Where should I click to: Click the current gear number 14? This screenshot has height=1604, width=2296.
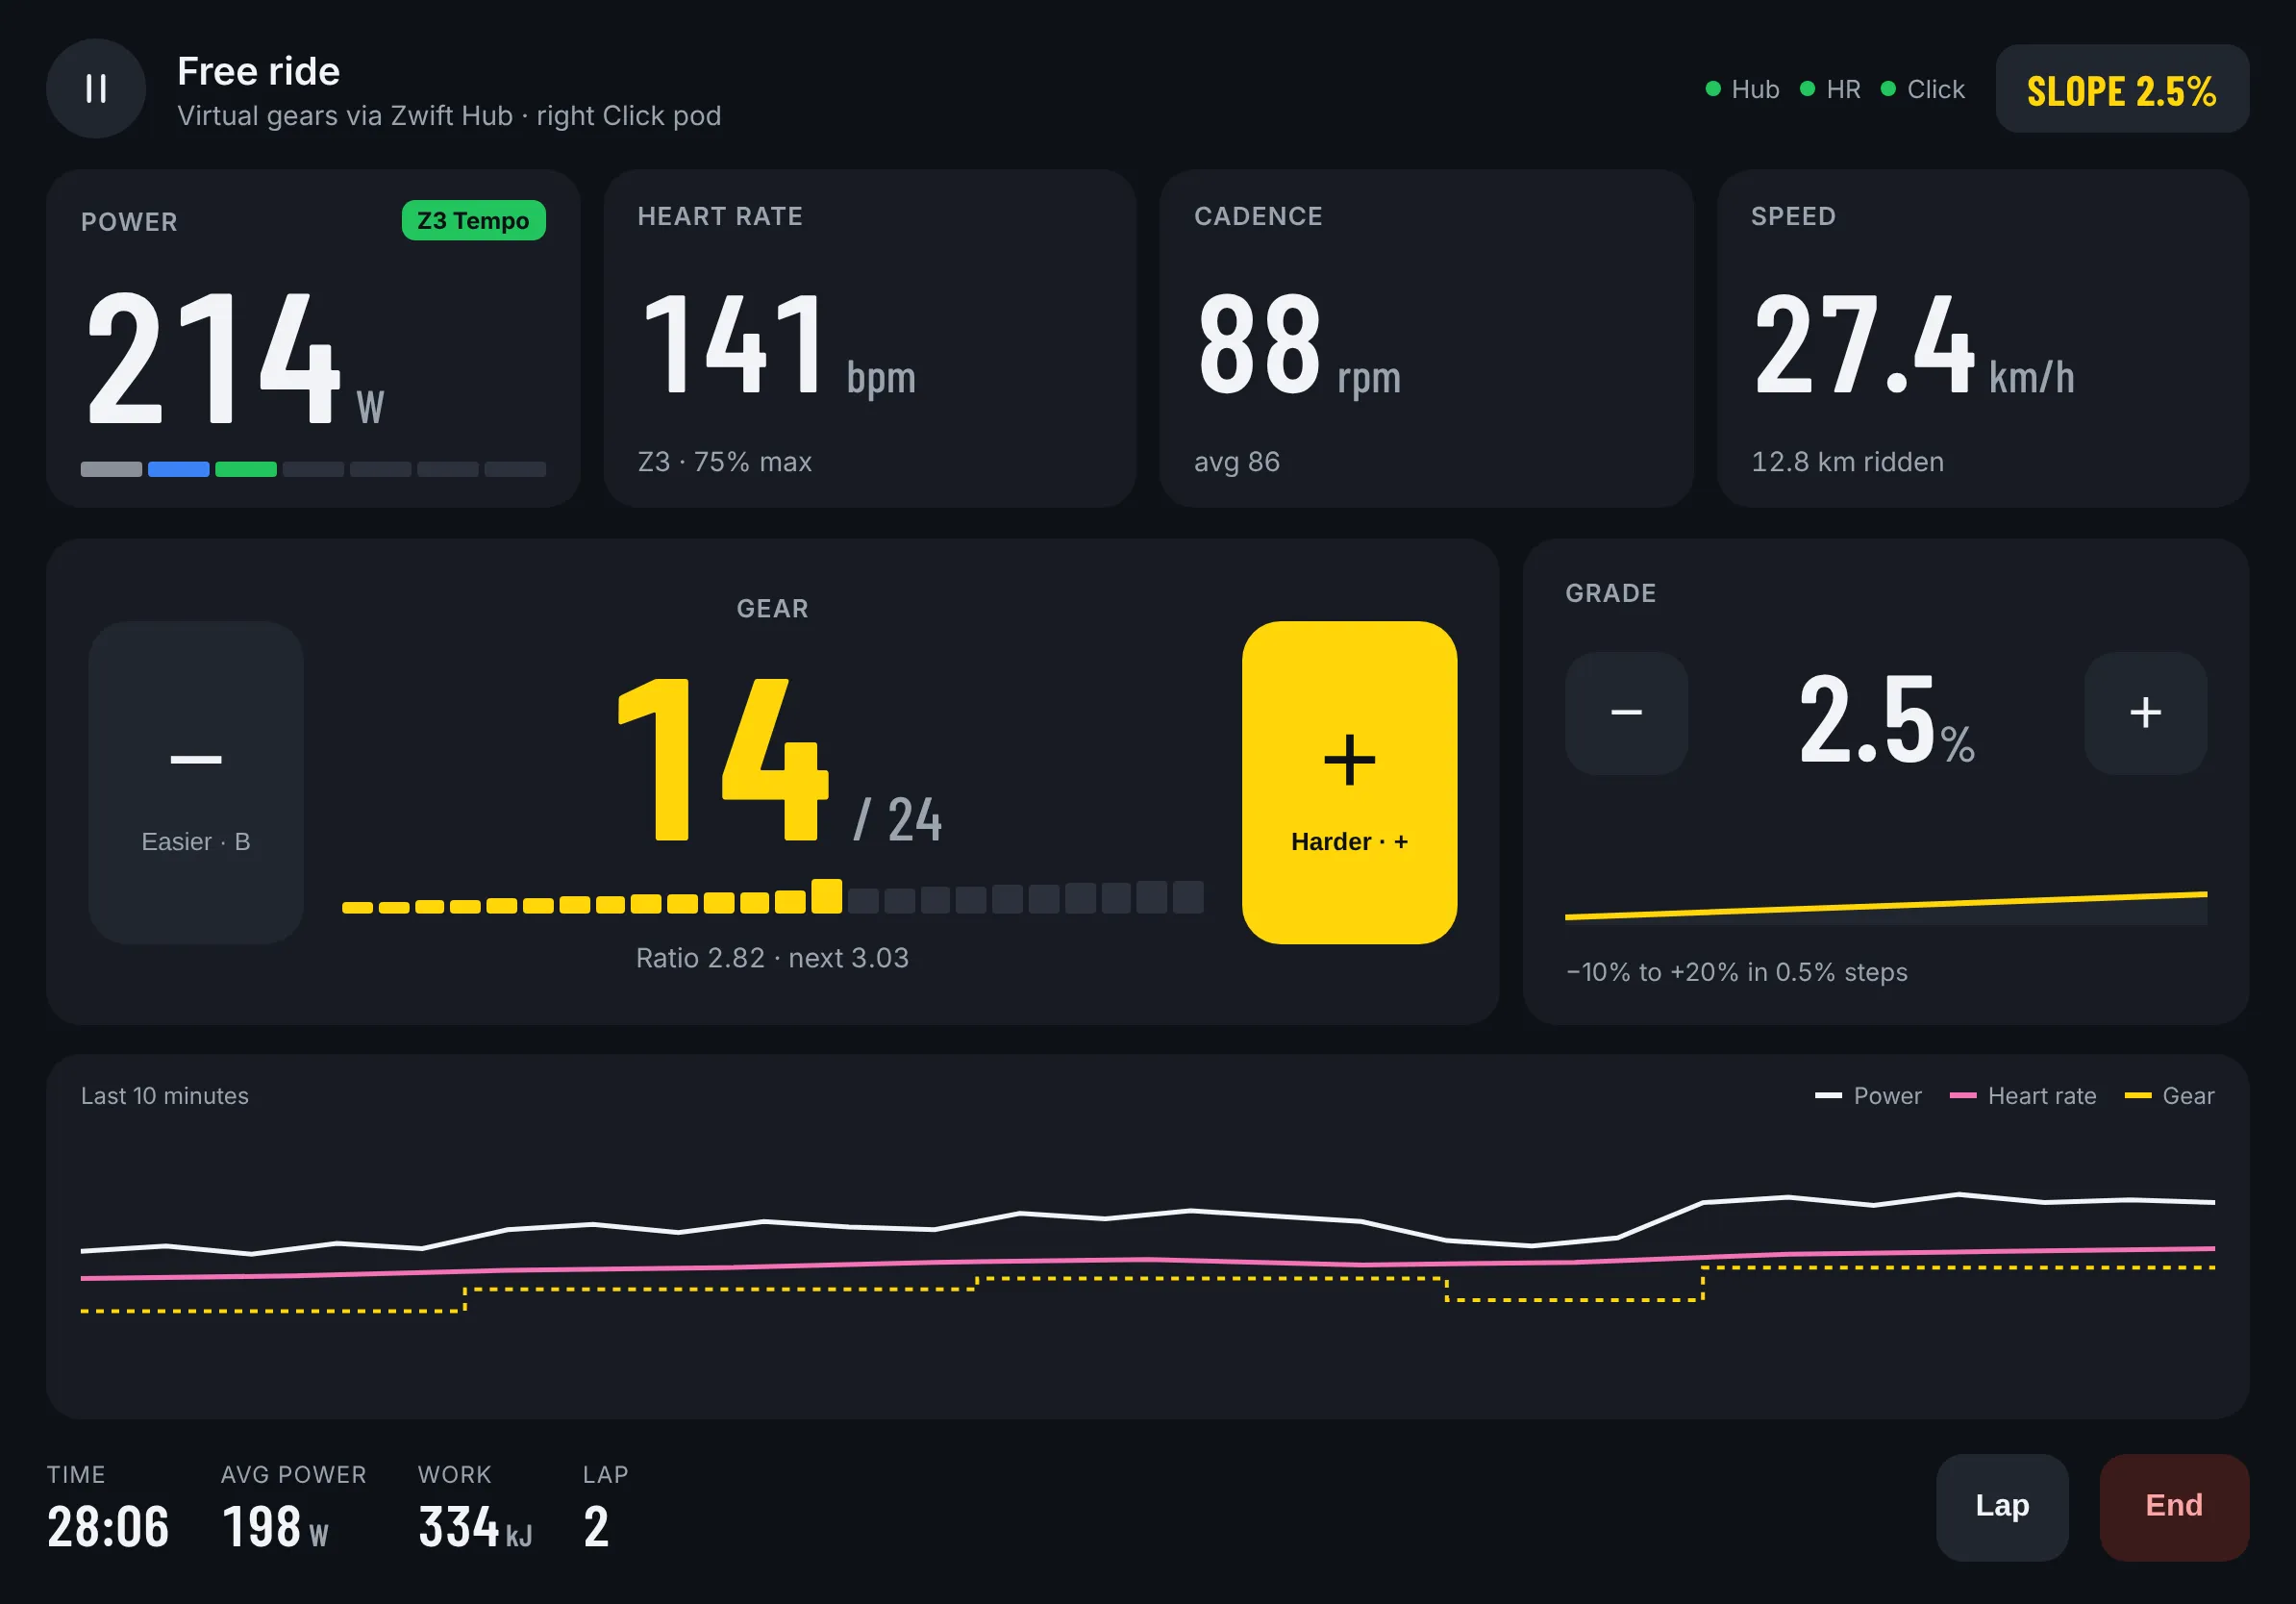pos(723,760)
